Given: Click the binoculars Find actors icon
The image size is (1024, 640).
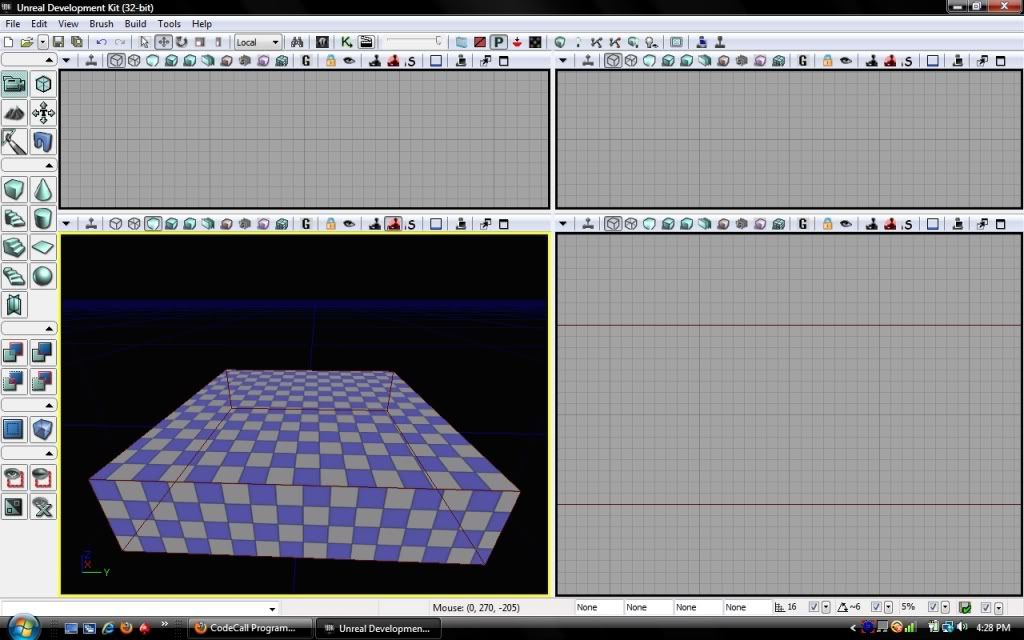Looking at the screenshot, I should (297, 42).
